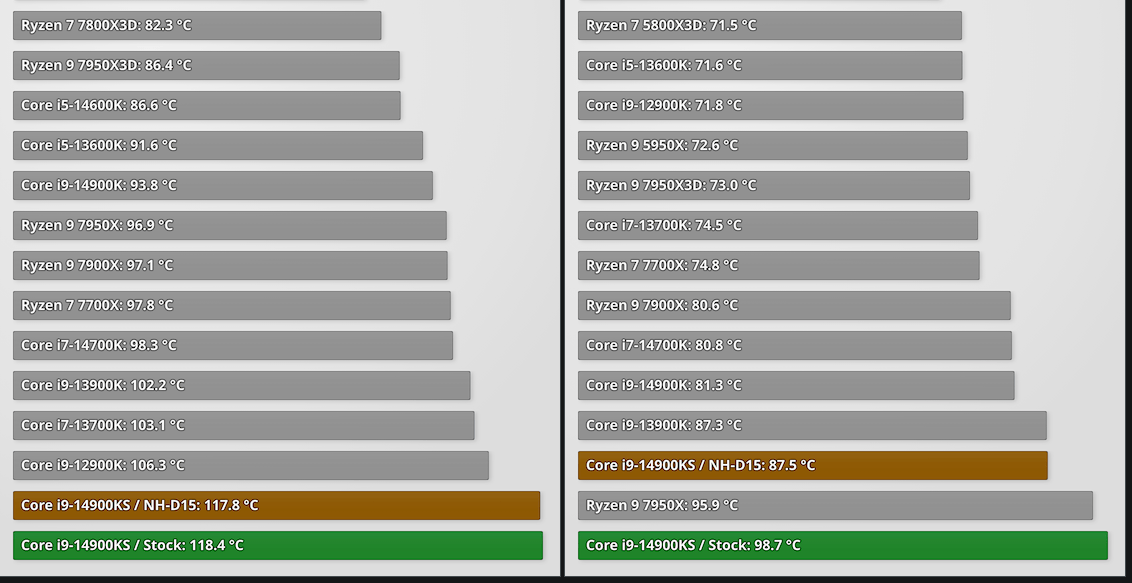
Task: Select the Core i9-12900K 71.8 °C bar
Action: (771, 105)
